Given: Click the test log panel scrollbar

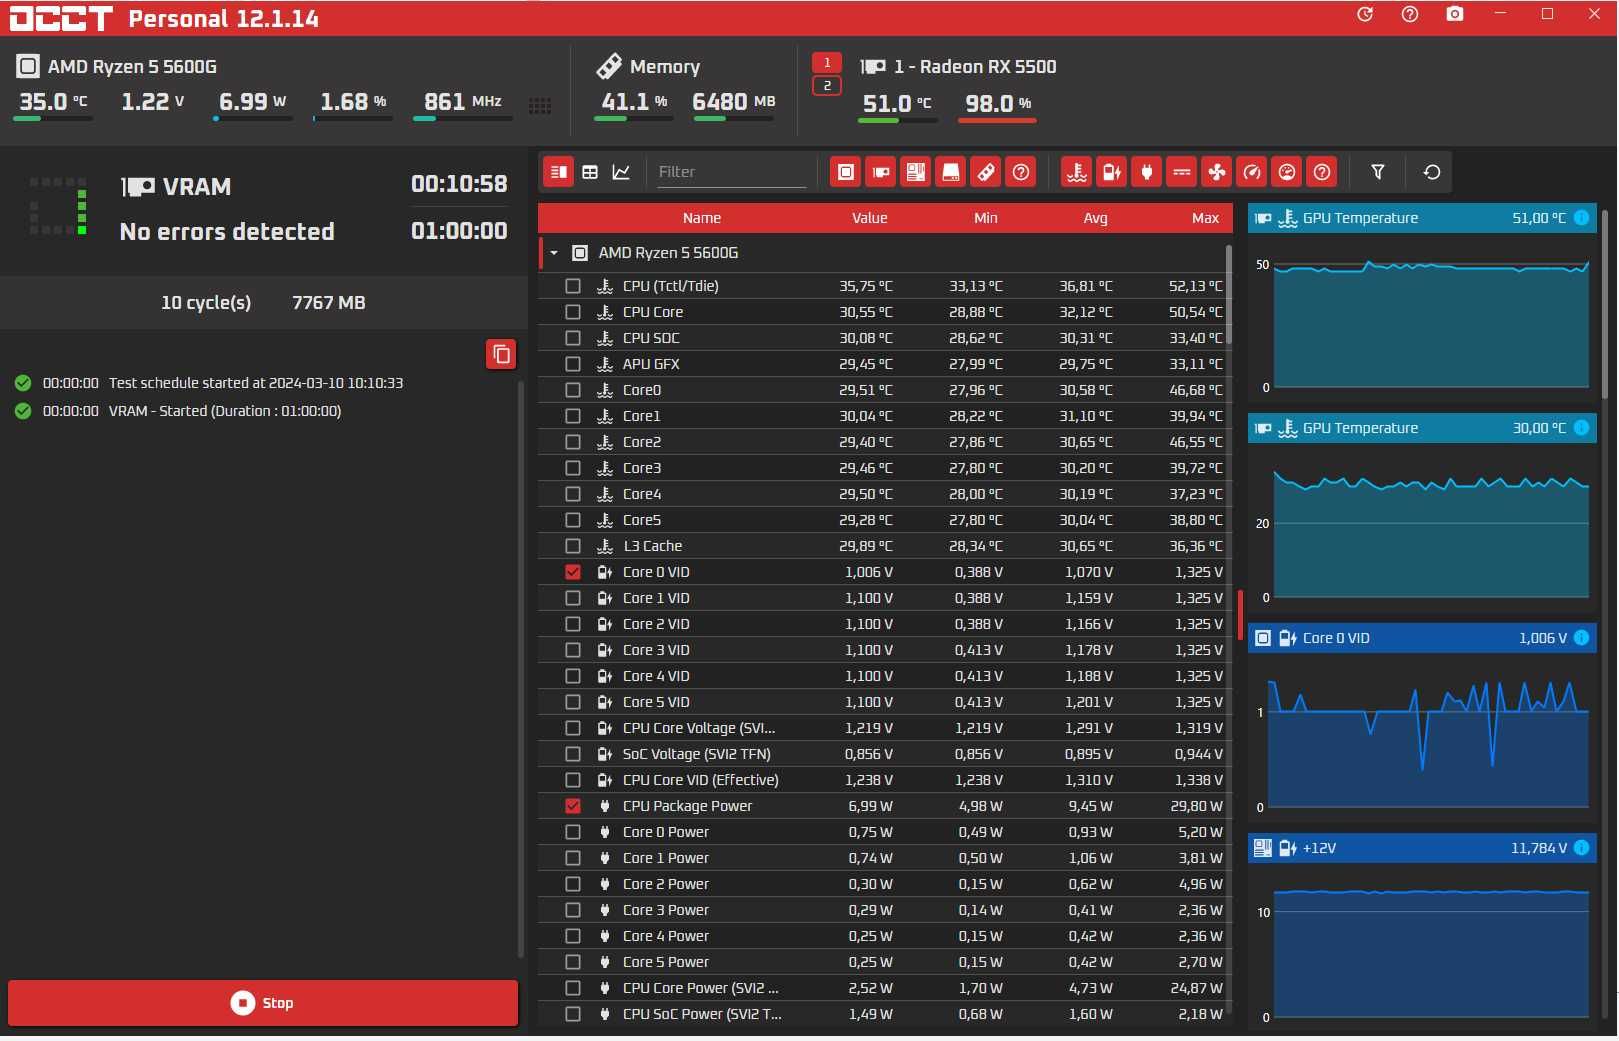Looking at the screenshot, I should point(521,668).
